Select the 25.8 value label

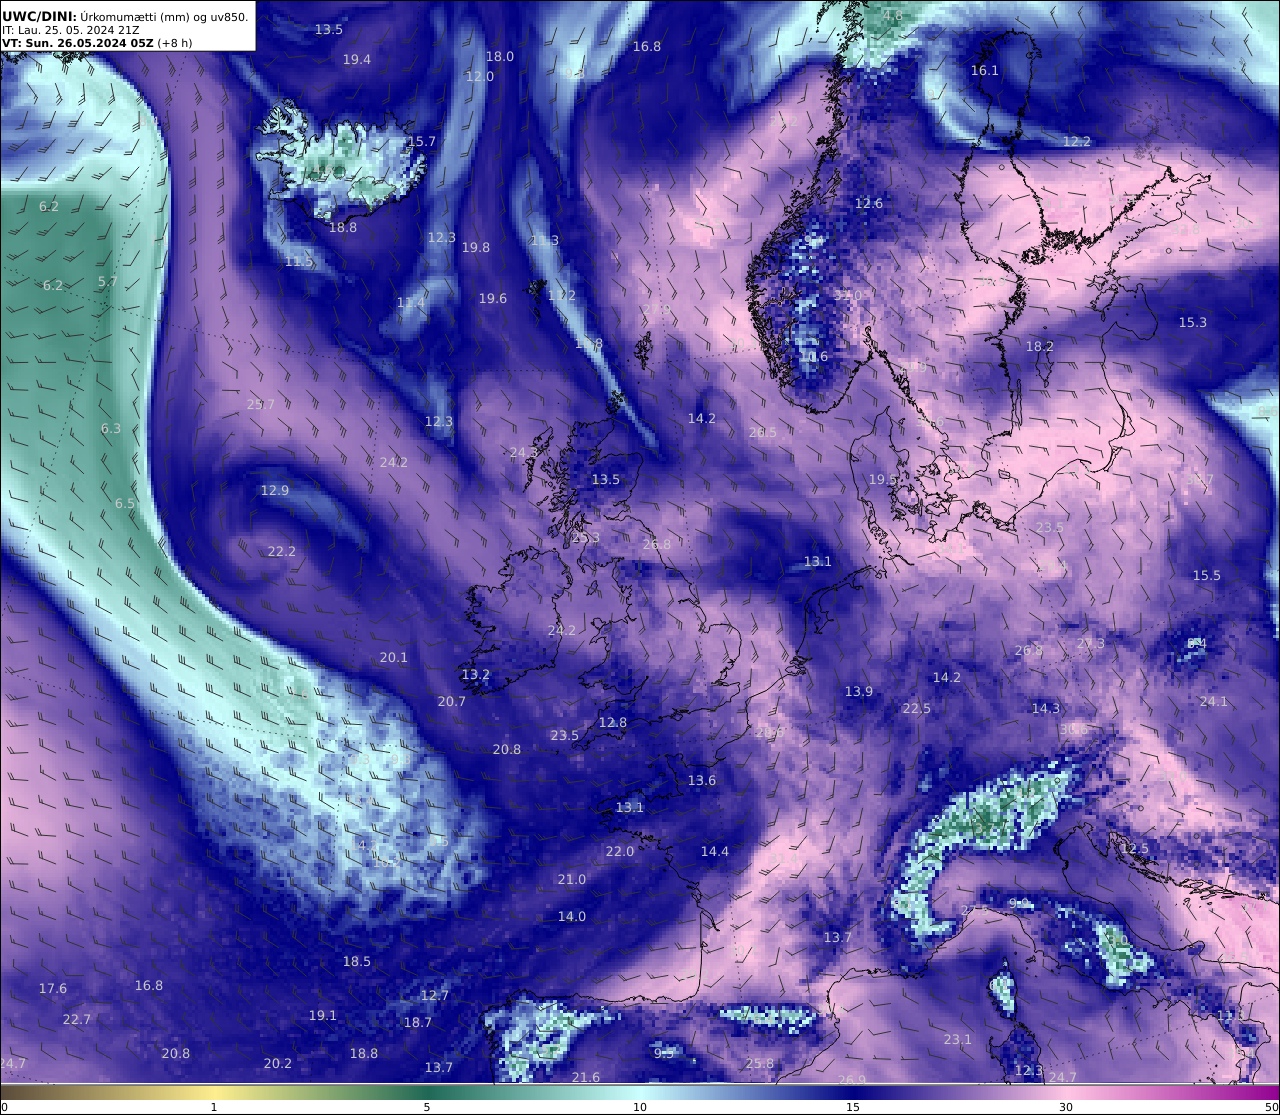(x=760, y=1064)
